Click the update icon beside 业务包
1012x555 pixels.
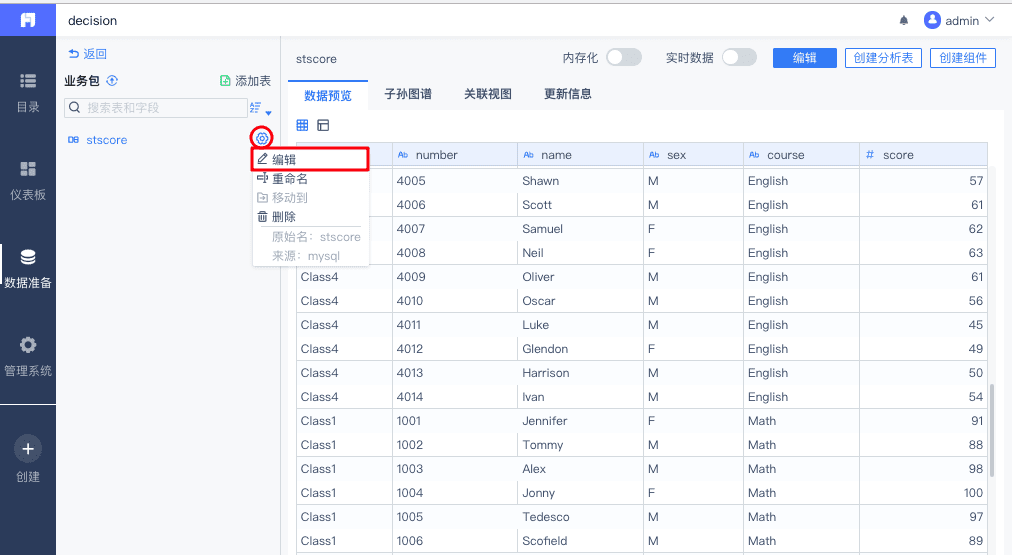[x=112, y=81]
